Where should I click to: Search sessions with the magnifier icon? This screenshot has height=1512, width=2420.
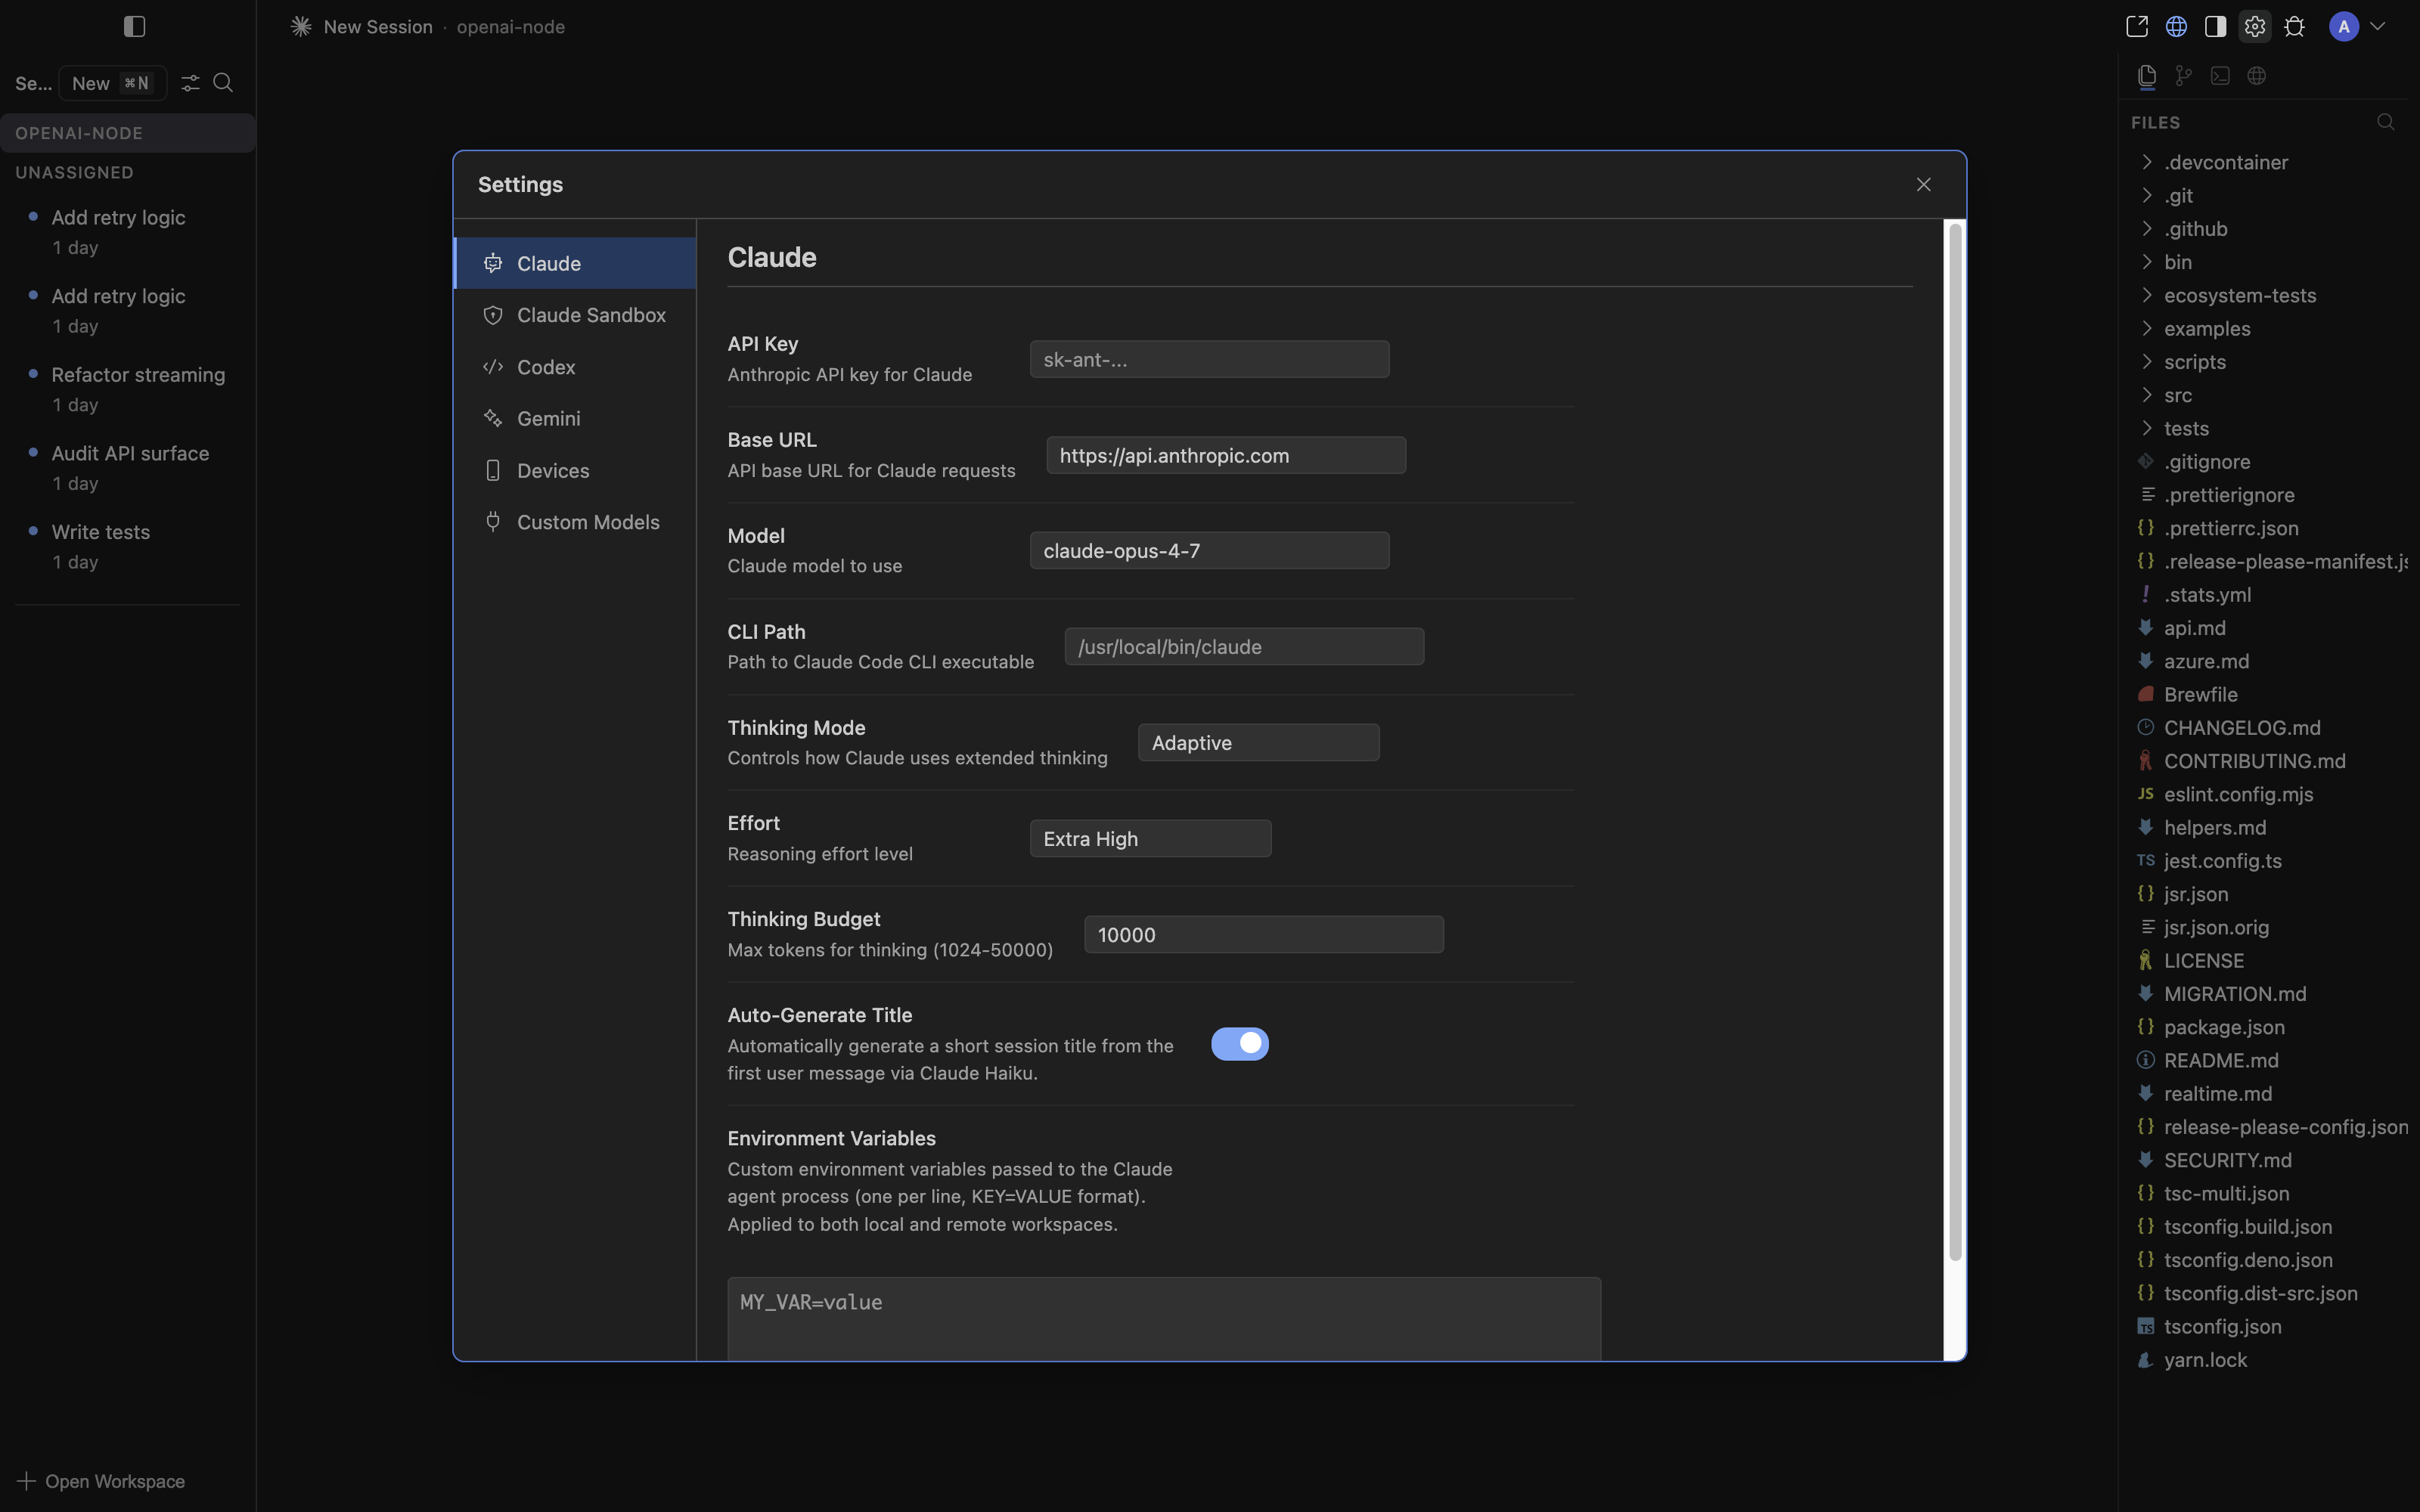click(x=223, y=83)
